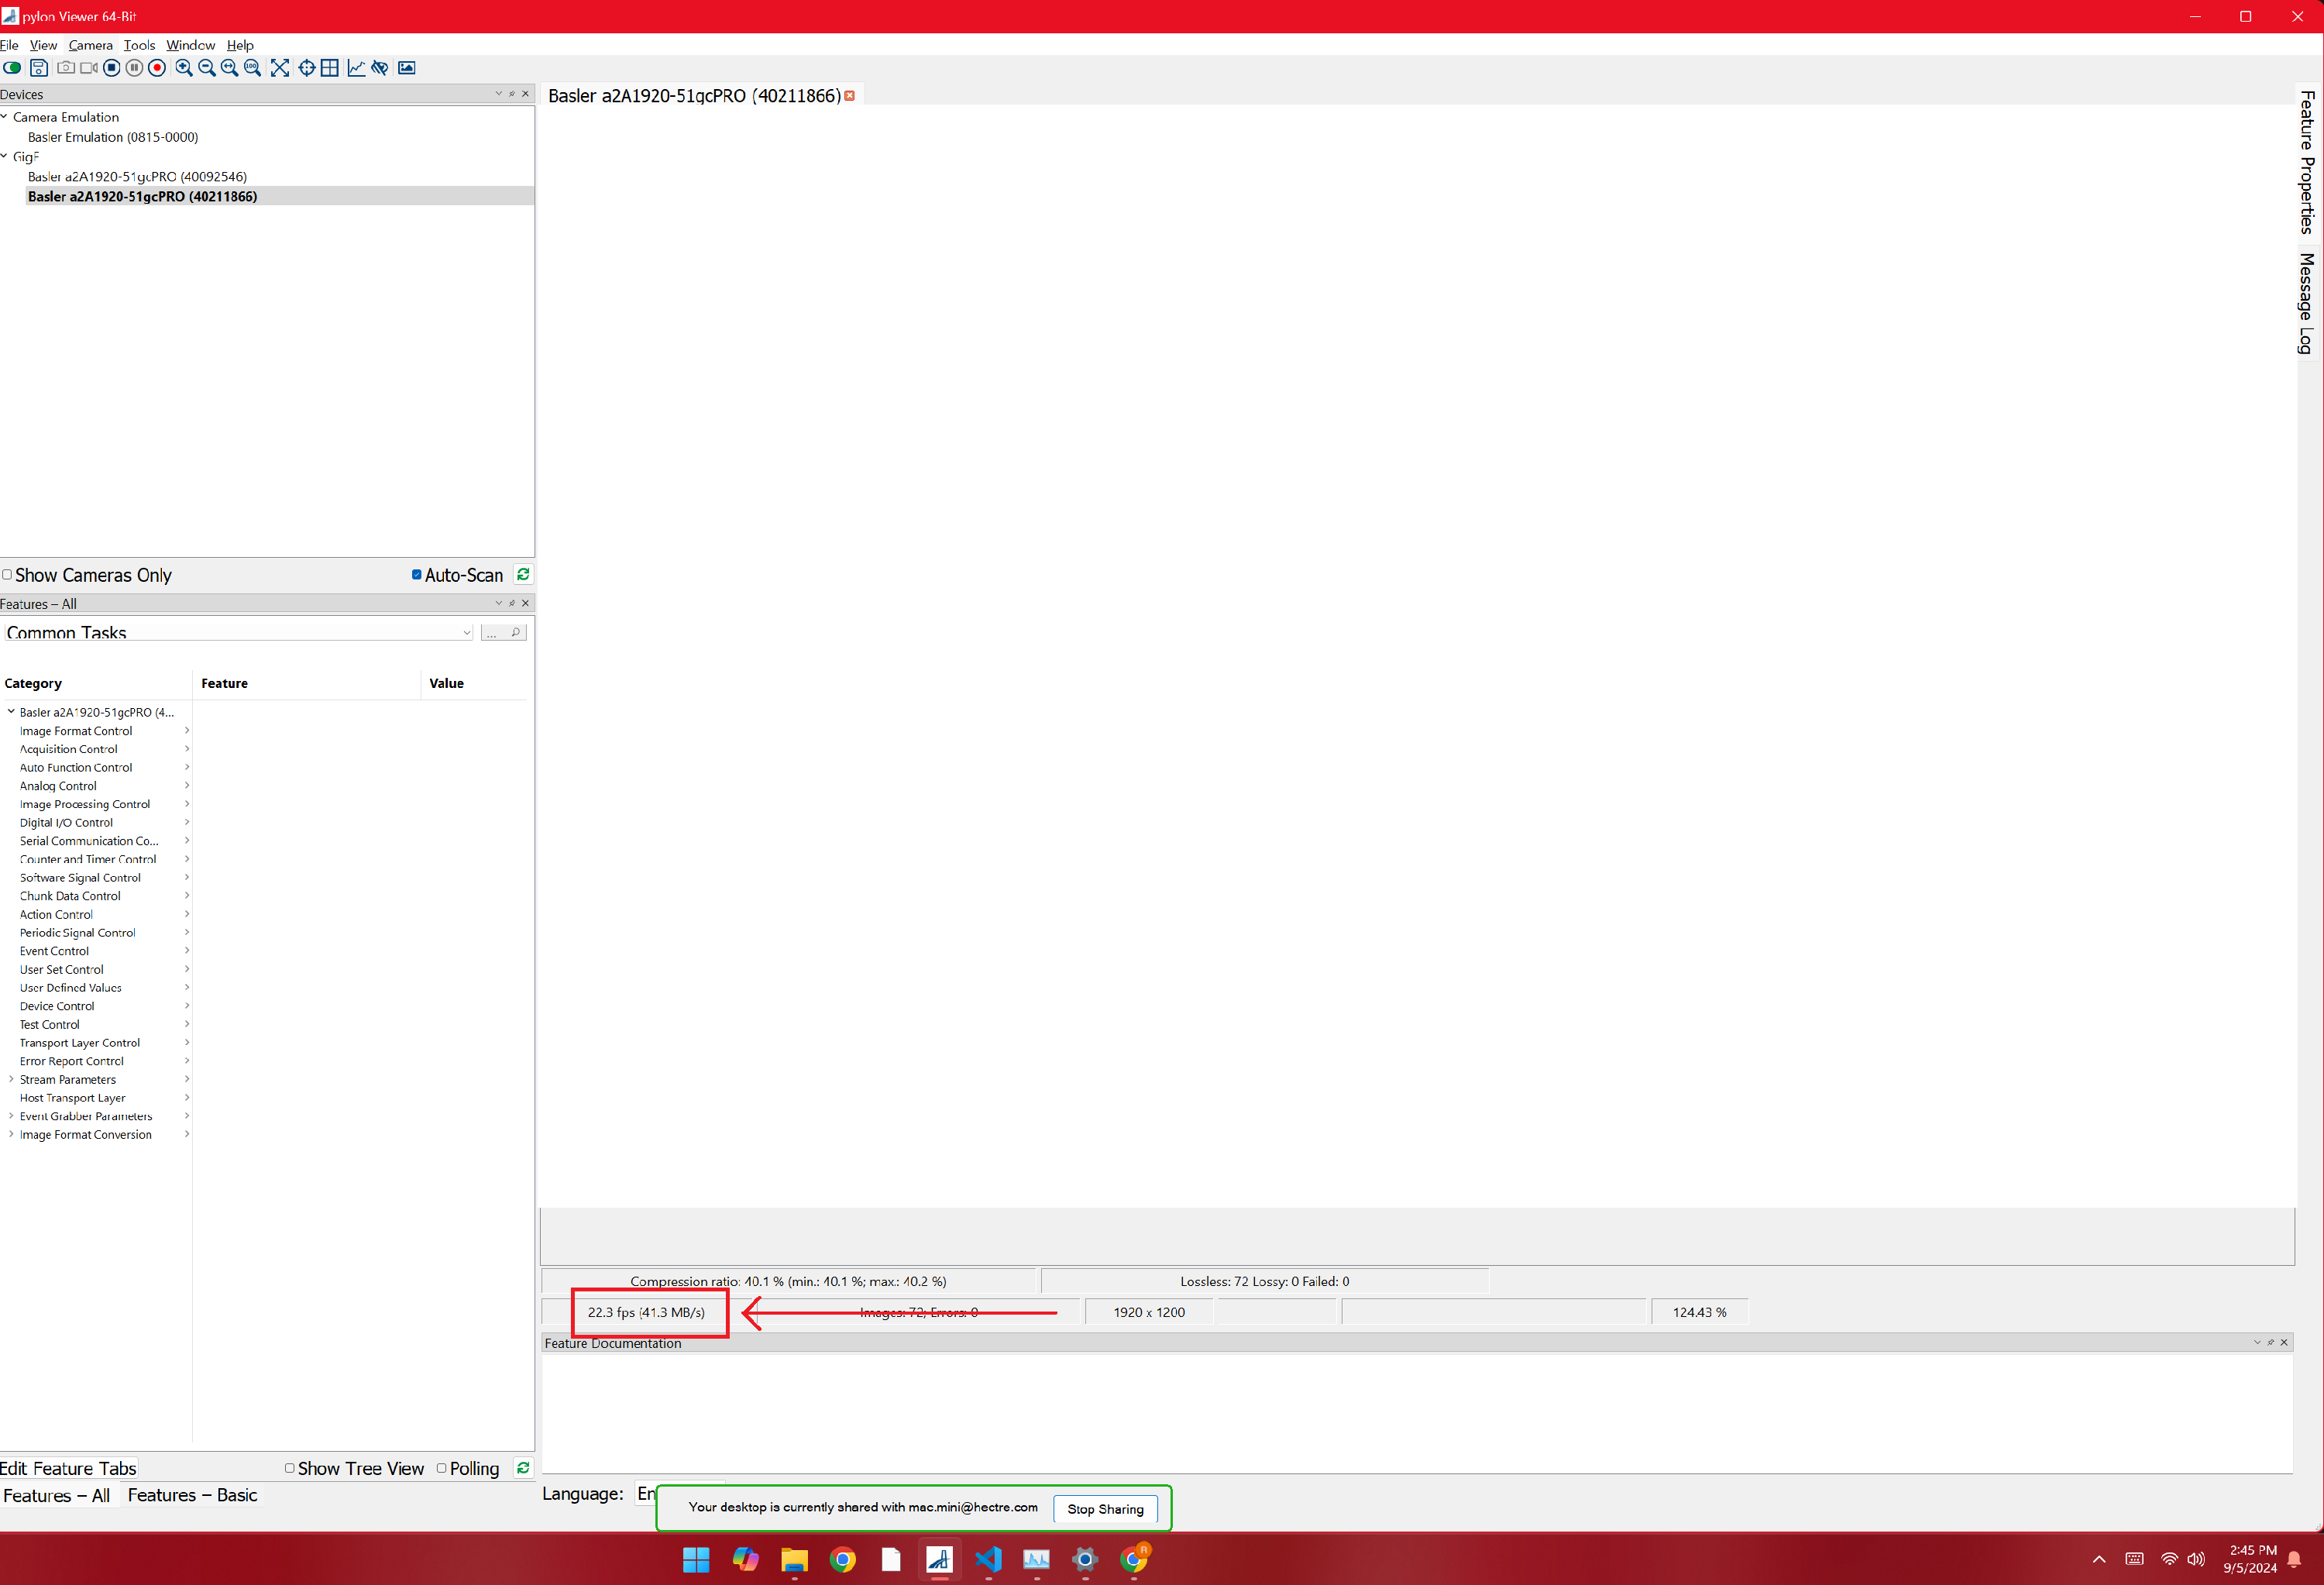Select Basler a2A1920-51gcPRO (40092546) device
The width and height of the screenshot is (2324, 1585).
(x=137, y=176)
